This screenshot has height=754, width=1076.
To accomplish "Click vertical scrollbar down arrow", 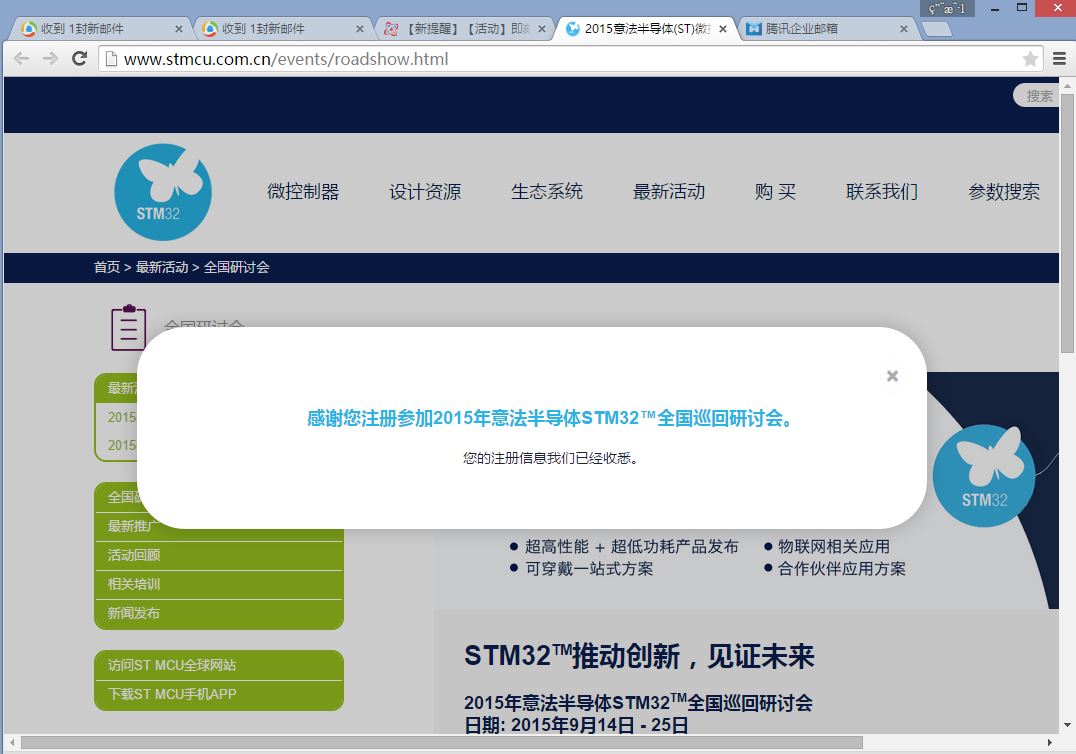I will click(x=1067, y=725).
